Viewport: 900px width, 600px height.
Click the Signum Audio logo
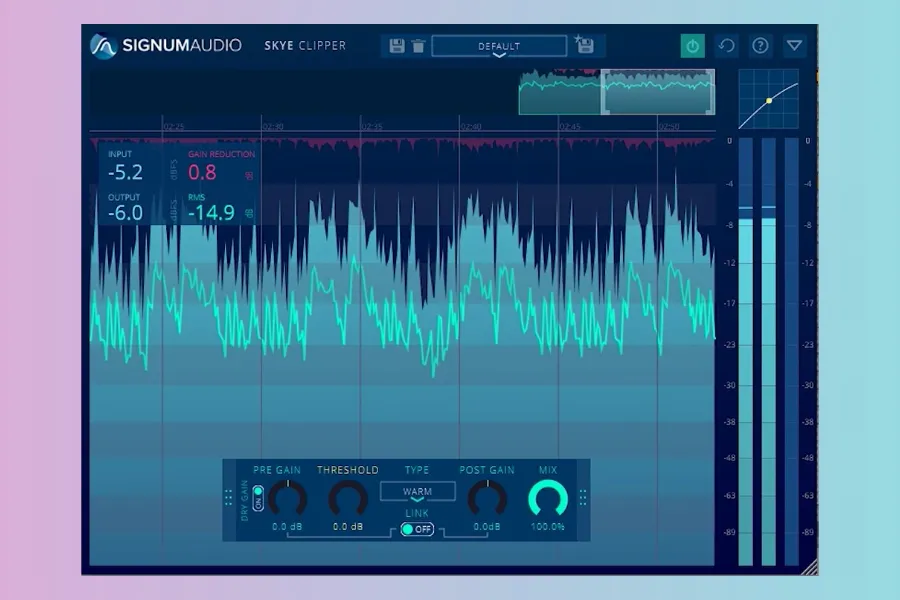coord(104,46)
